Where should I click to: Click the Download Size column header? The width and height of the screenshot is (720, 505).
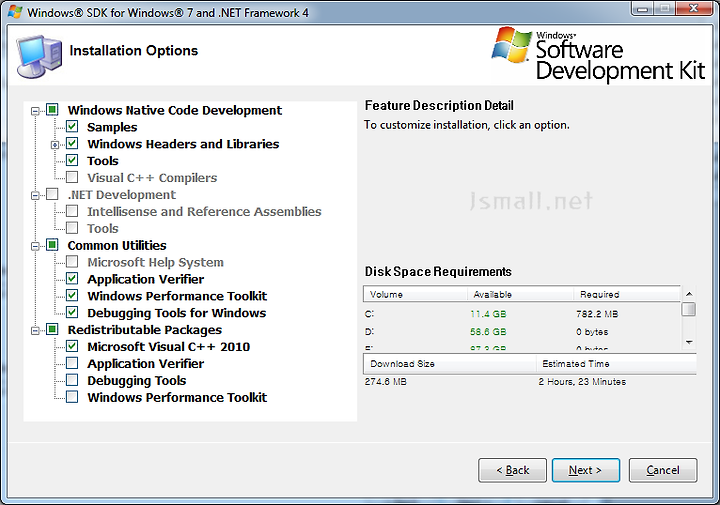pos(450,364)
